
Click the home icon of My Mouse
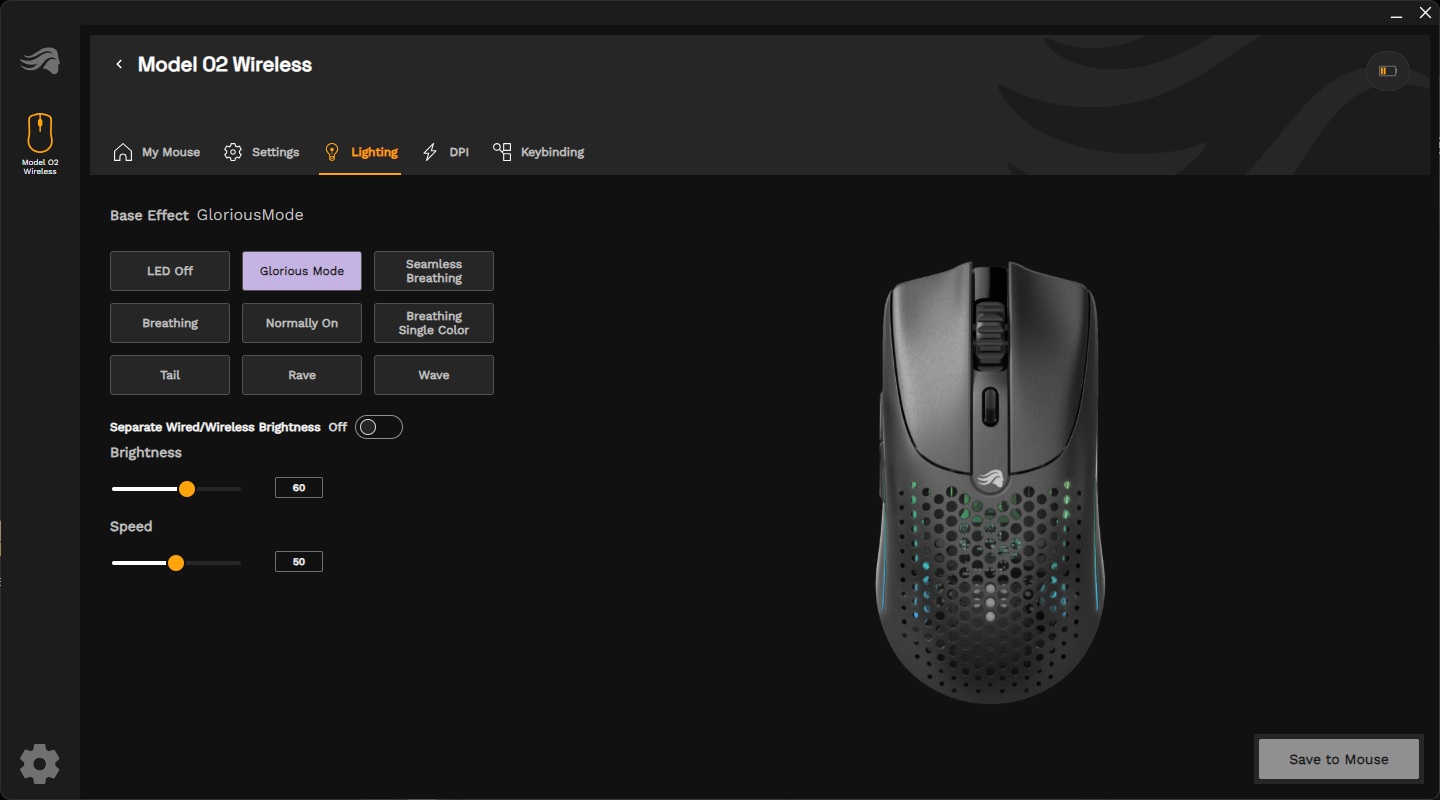(x=123, y=152)
